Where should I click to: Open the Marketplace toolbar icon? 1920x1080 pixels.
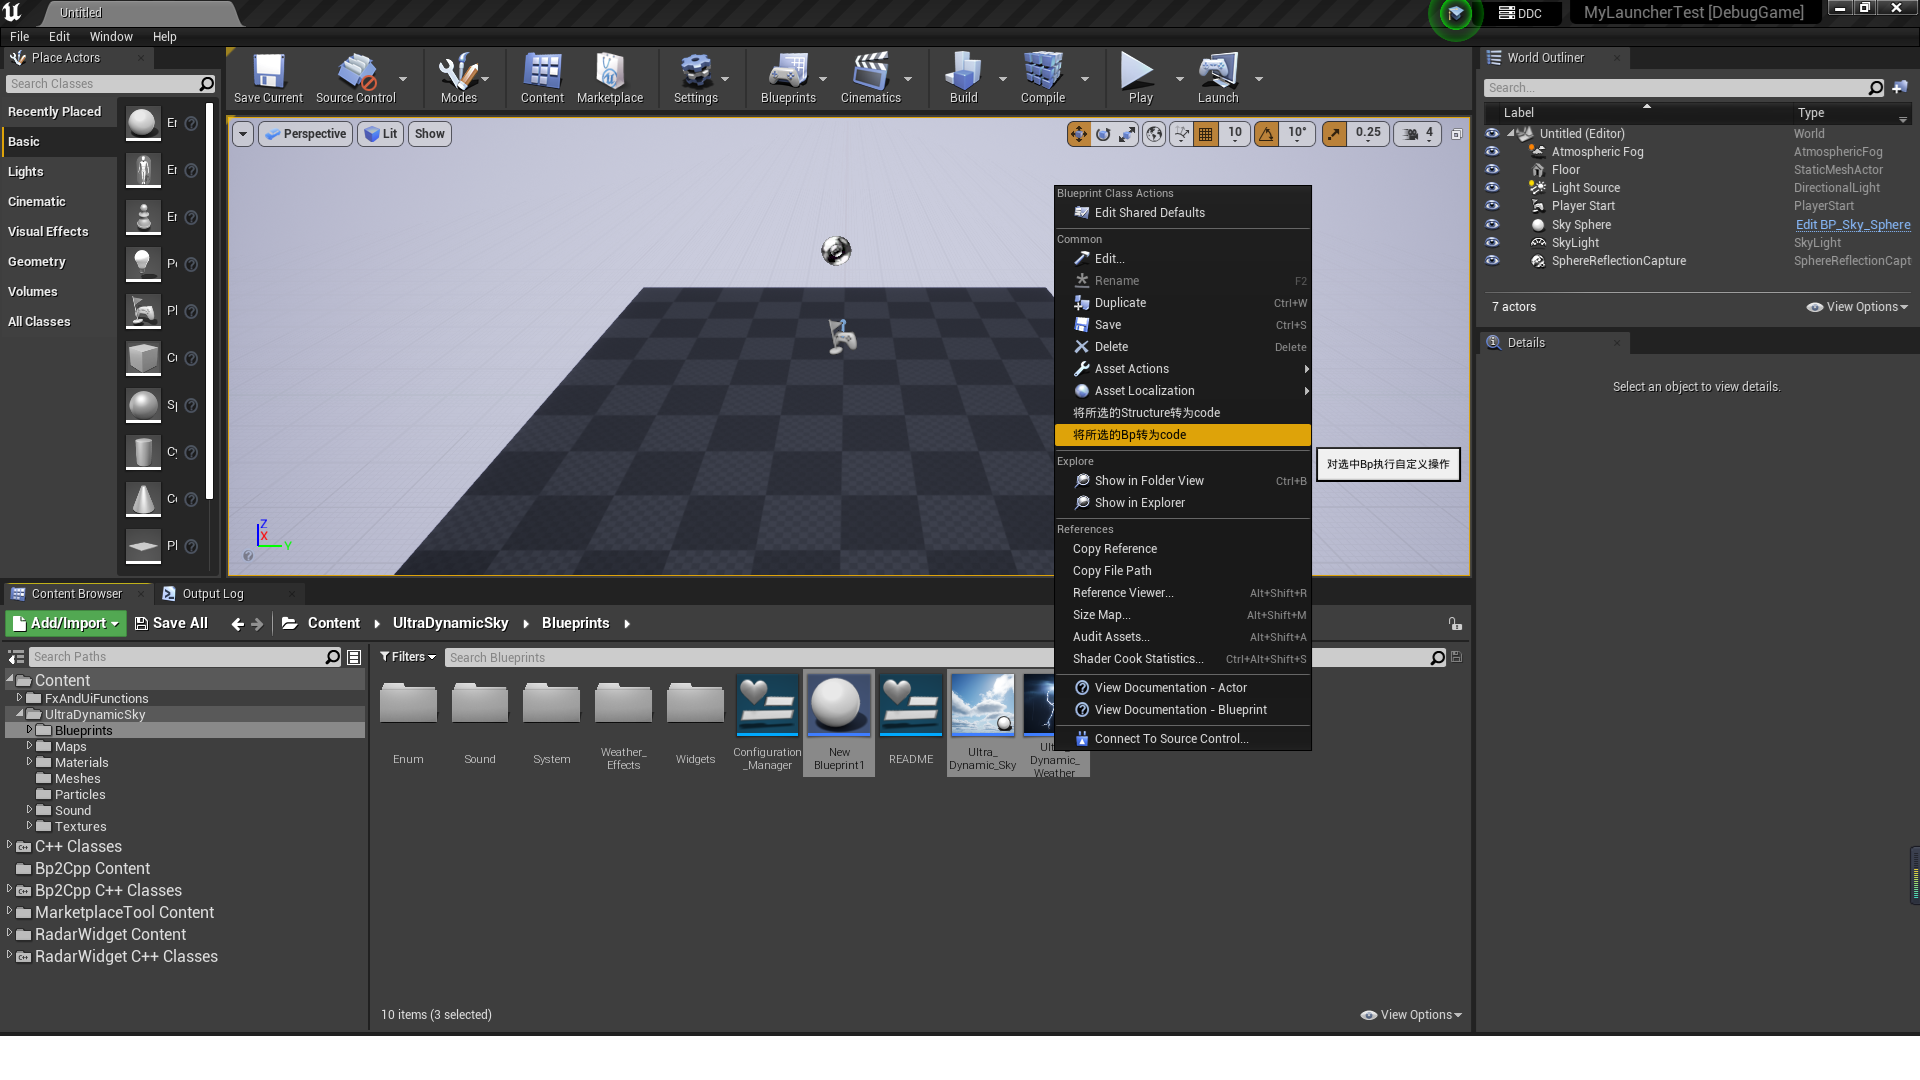(x=610, y=78)
